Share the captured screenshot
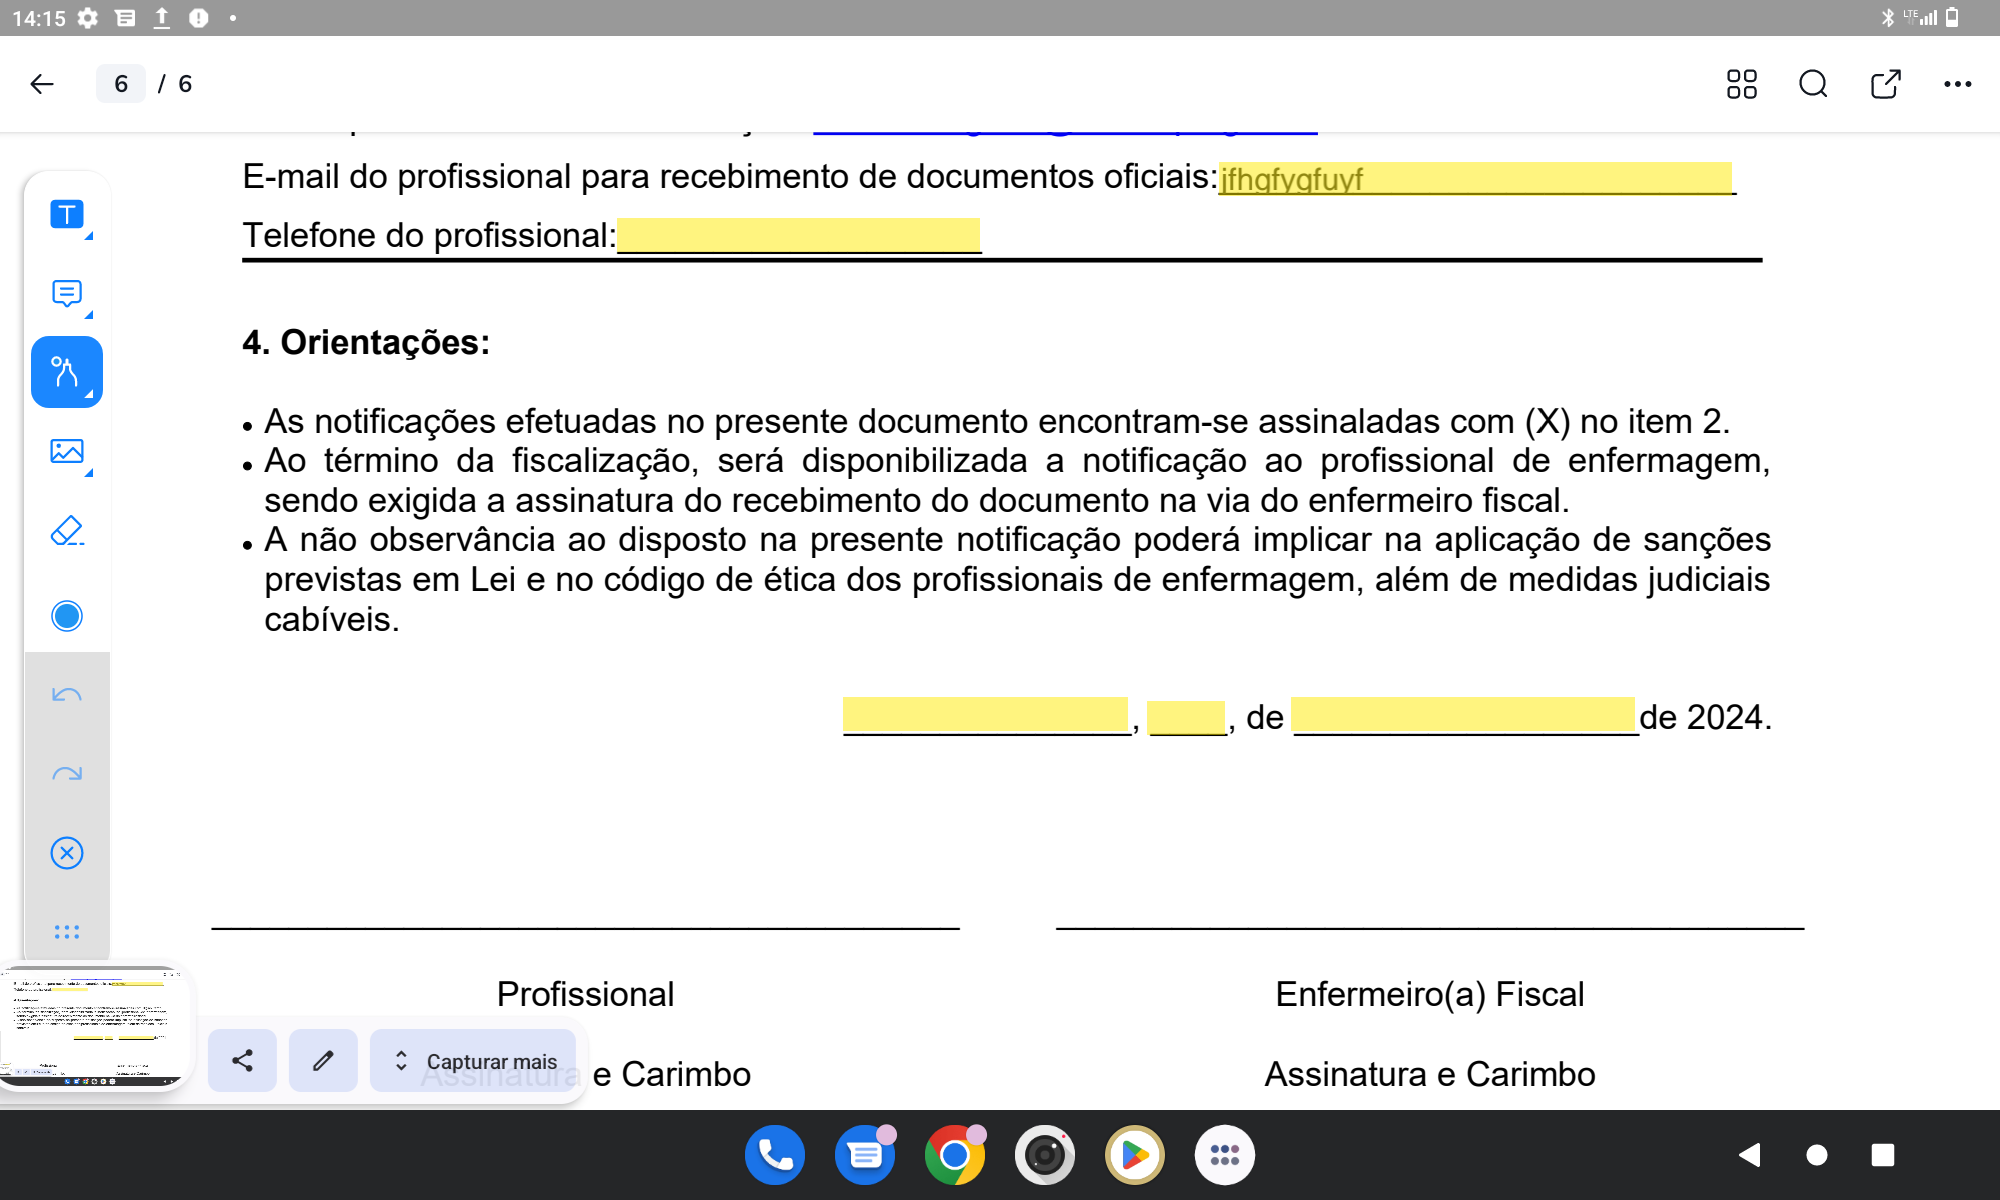Image resolution: width=2000 pixels, height=1200 pixels. point(242,1060)
